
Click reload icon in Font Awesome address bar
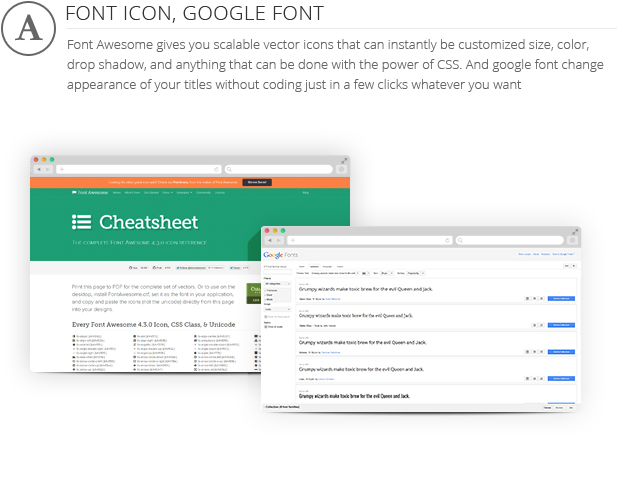[x=216, y=169]
